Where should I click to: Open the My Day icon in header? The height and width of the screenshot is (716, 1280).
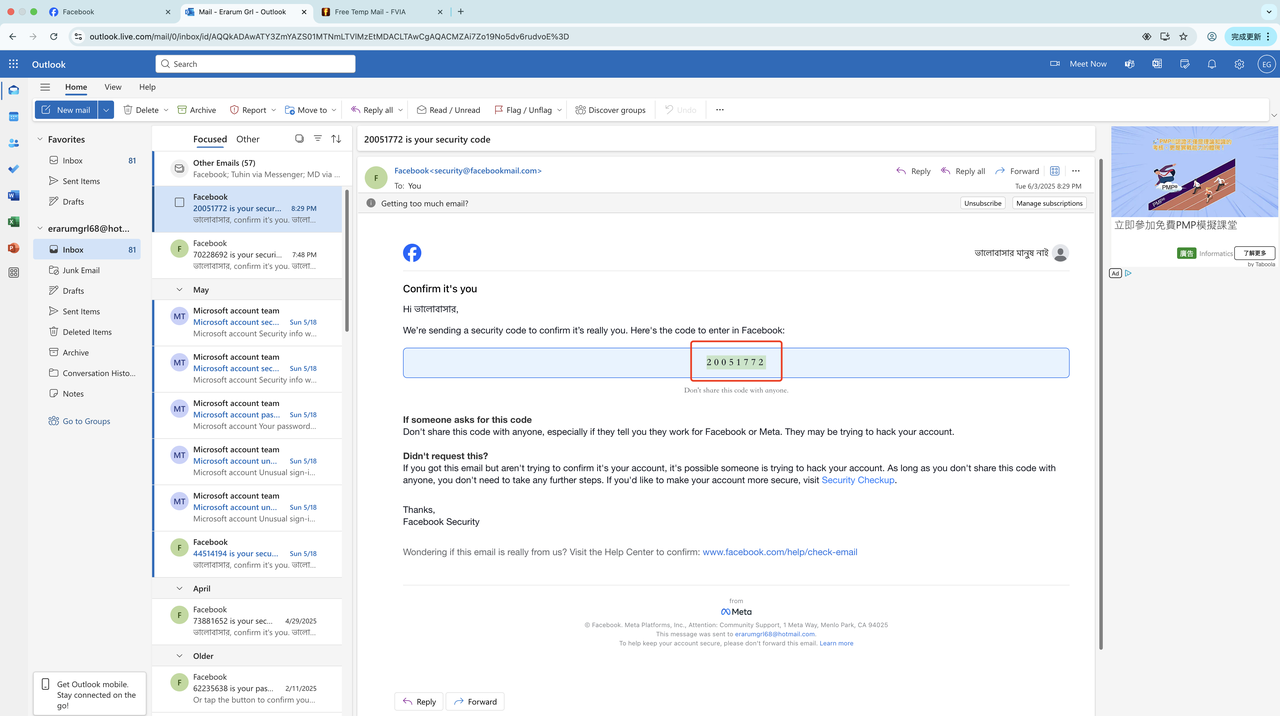pos(1184,64)
